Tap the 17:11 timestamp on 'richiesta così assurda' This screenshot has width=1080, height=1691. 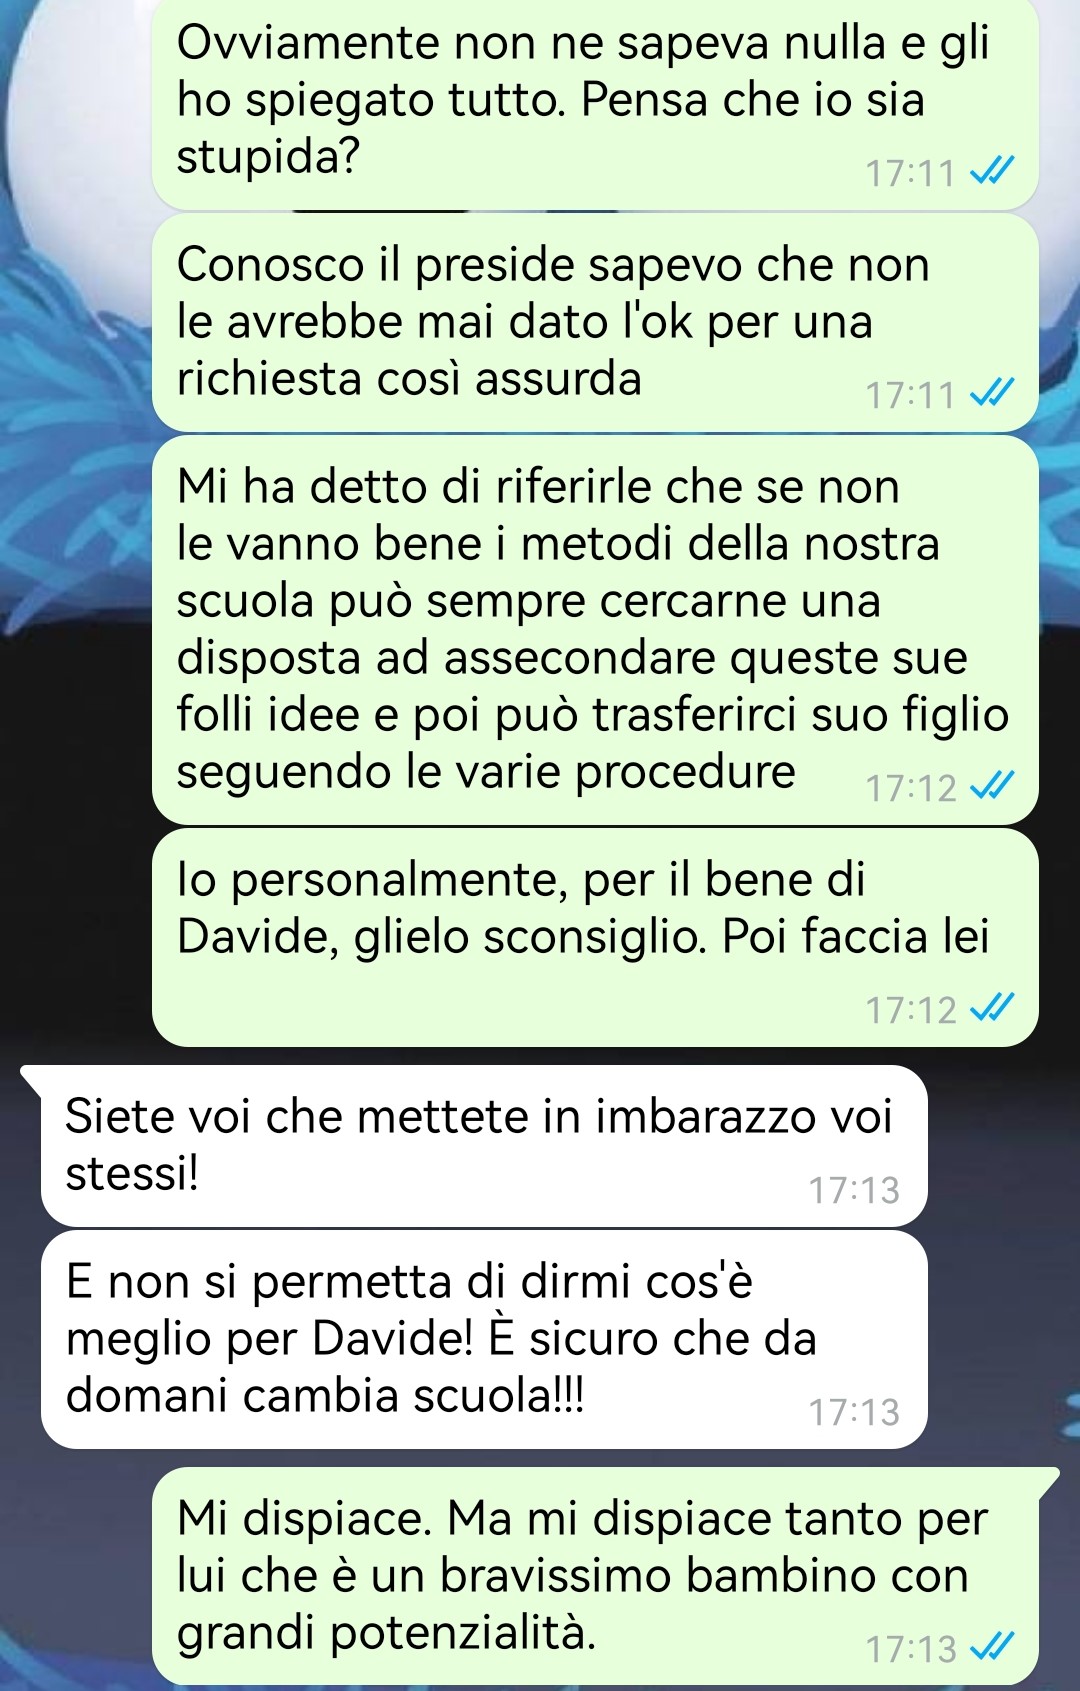click(910, 396)
